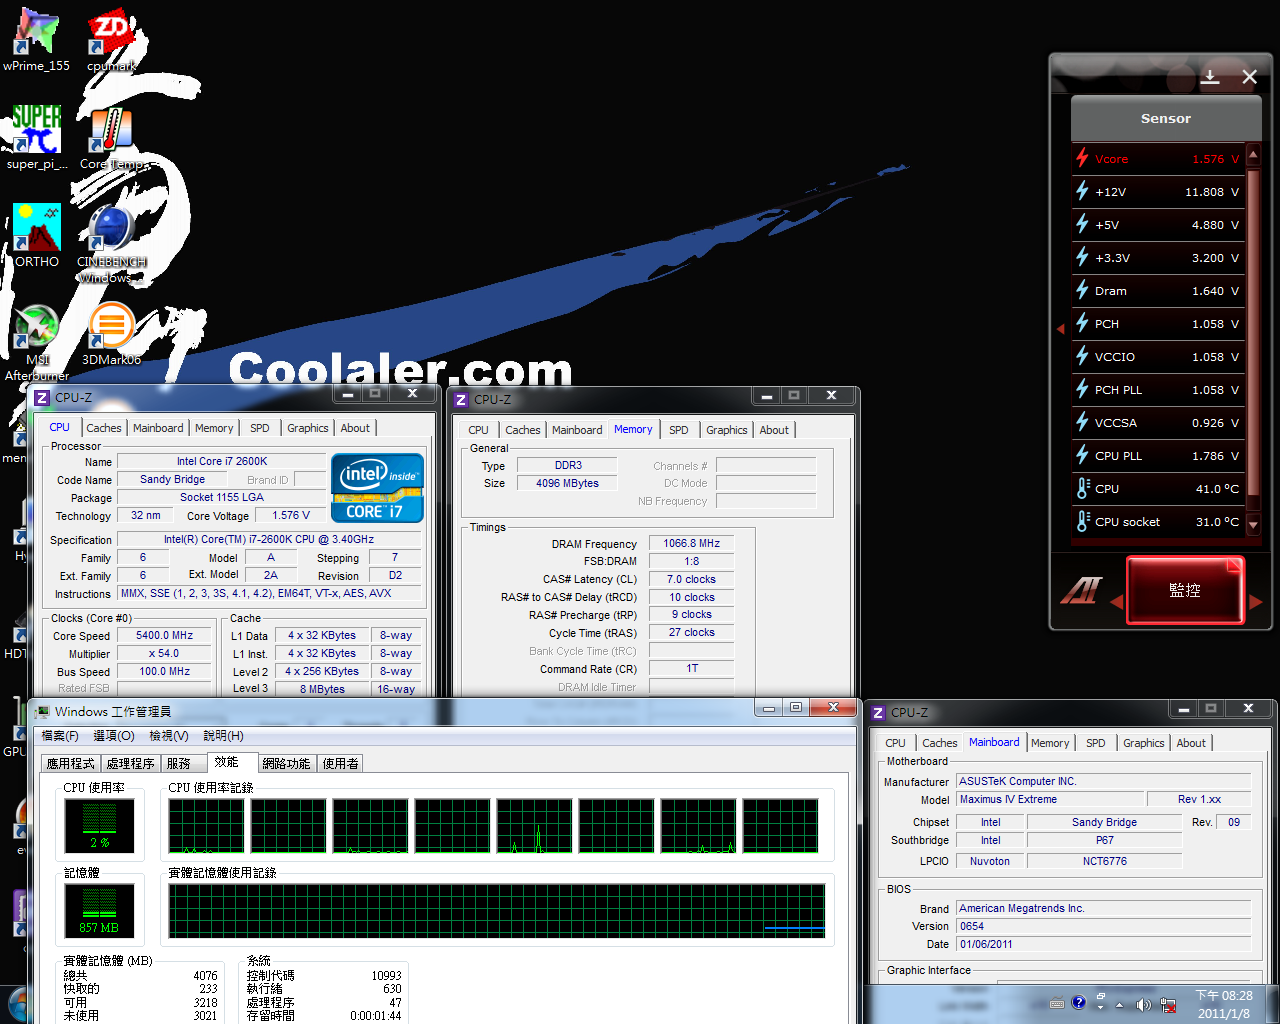Click the CAS# Latency 7.0 clocks field

[x=692, y=580]
